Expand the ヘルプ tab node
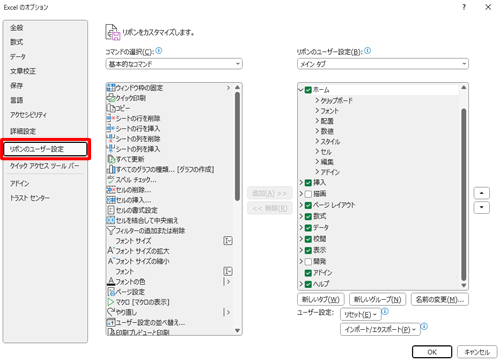The height and width of the screenshot is (362, 500). (301, 284)
